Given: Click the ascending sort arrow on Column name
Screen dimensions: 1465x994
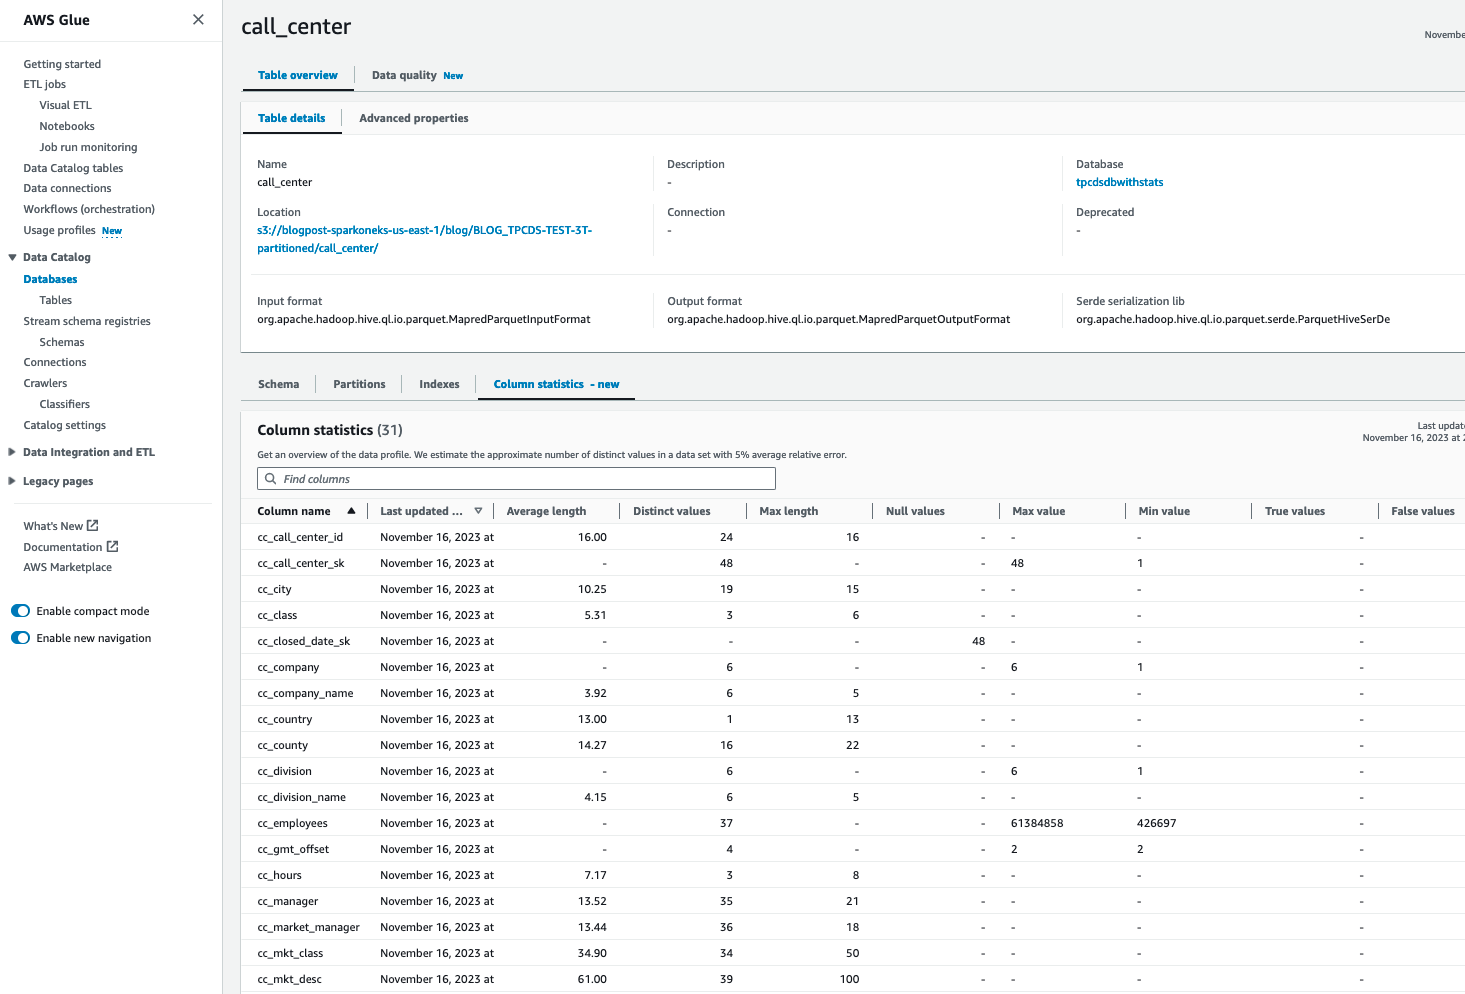Looking at the screenshot, I should point(351,511).
